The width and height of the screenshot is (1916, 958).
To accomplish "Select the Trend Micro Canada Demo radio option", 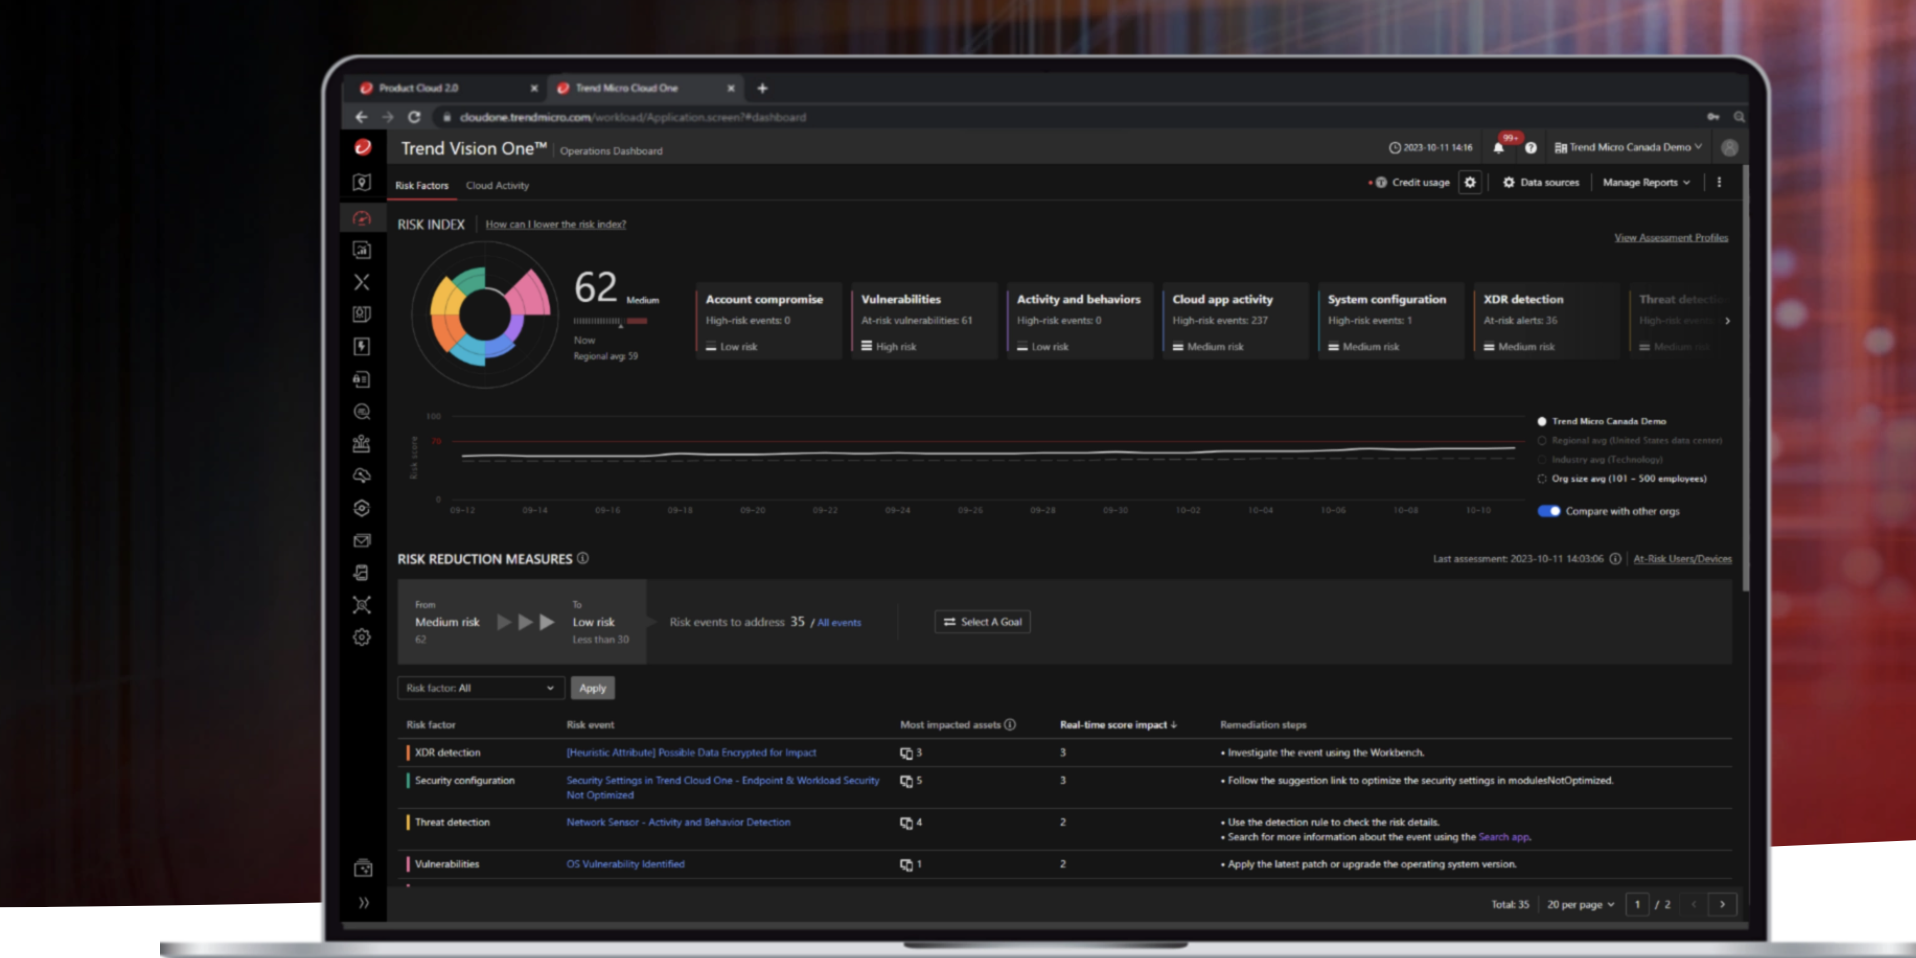I will (1541, 421).
